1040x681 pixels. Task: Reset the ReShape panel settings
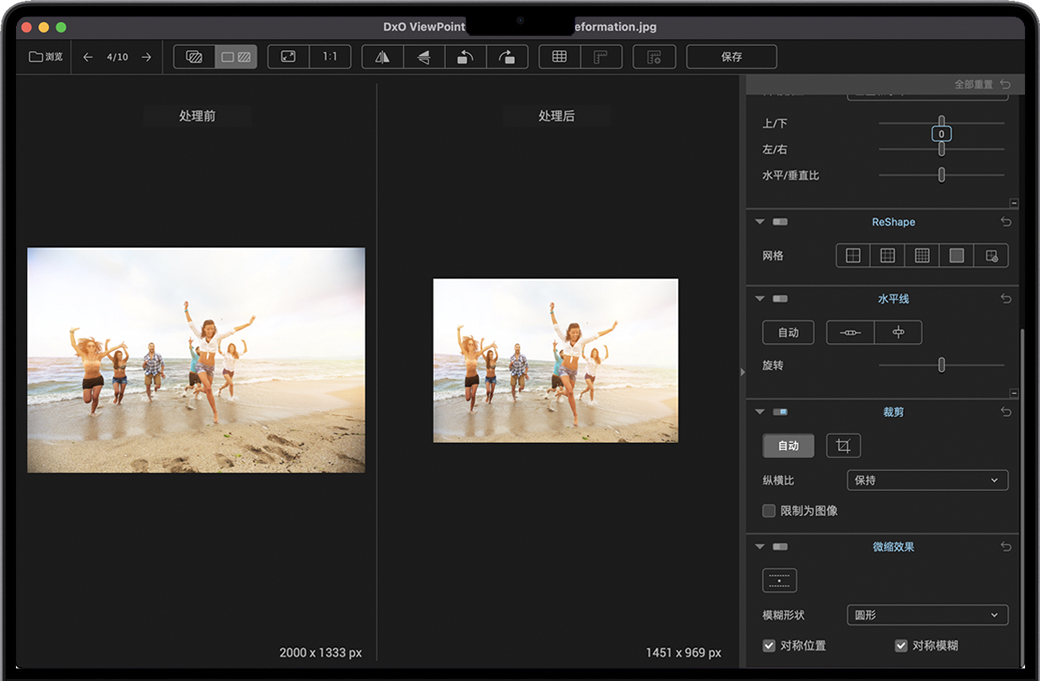point(1005,222)
